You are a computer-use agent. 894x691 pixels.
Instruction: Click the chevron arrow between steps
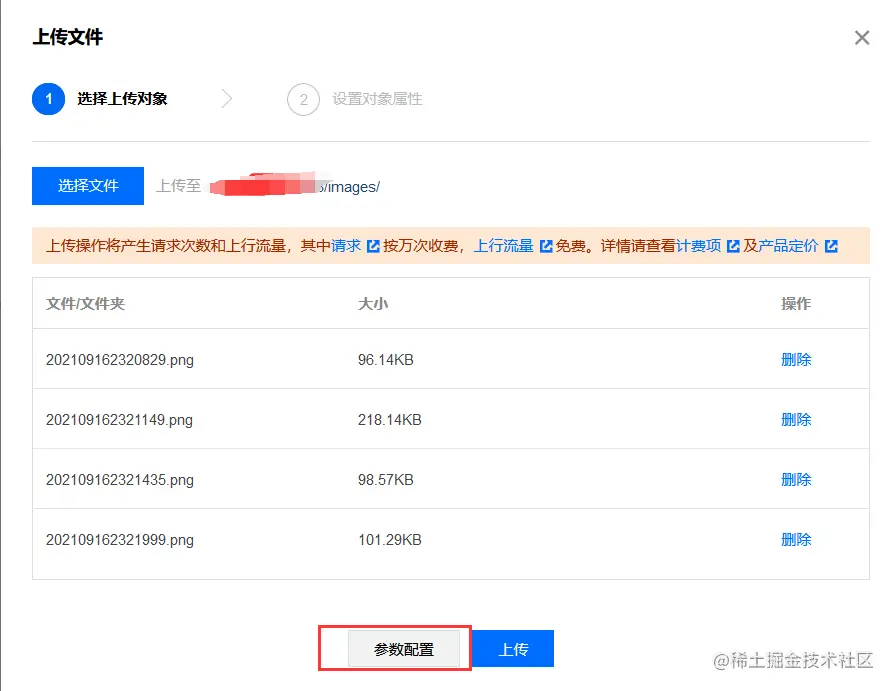(x=227, y=99)
